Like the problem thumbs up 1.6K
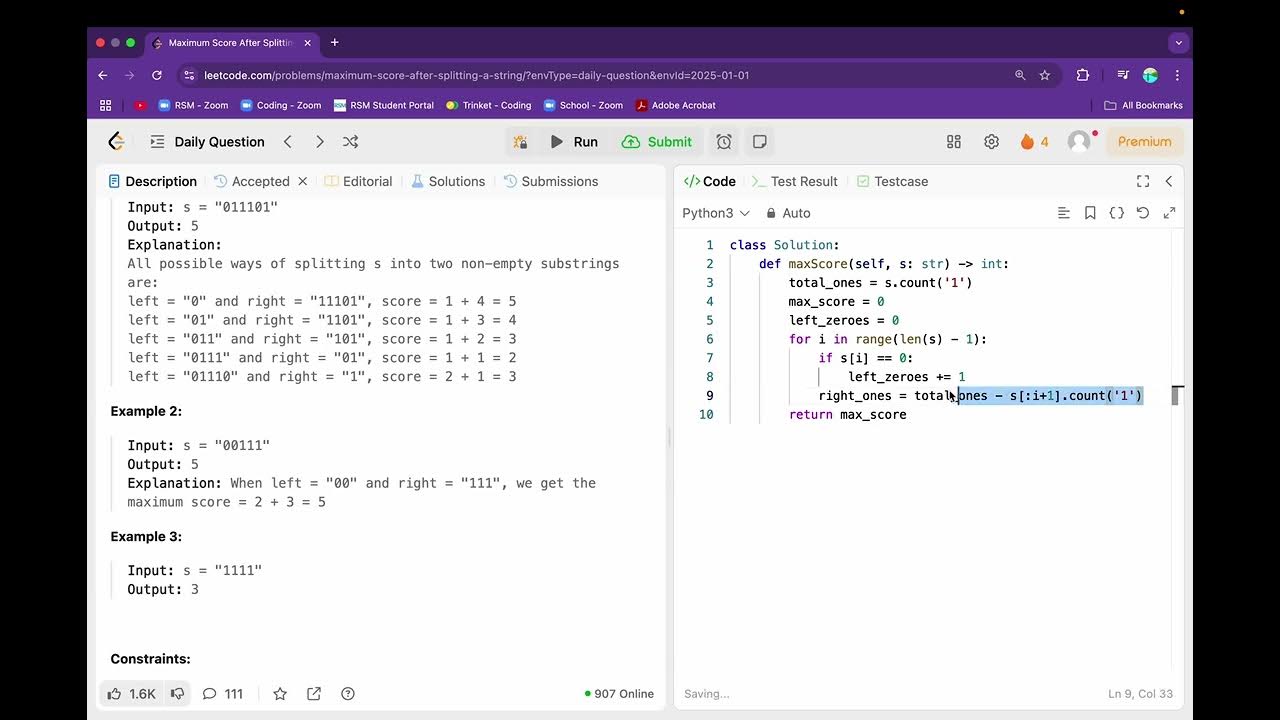This screenshot has height=720, width=1280. pos(131,693)
